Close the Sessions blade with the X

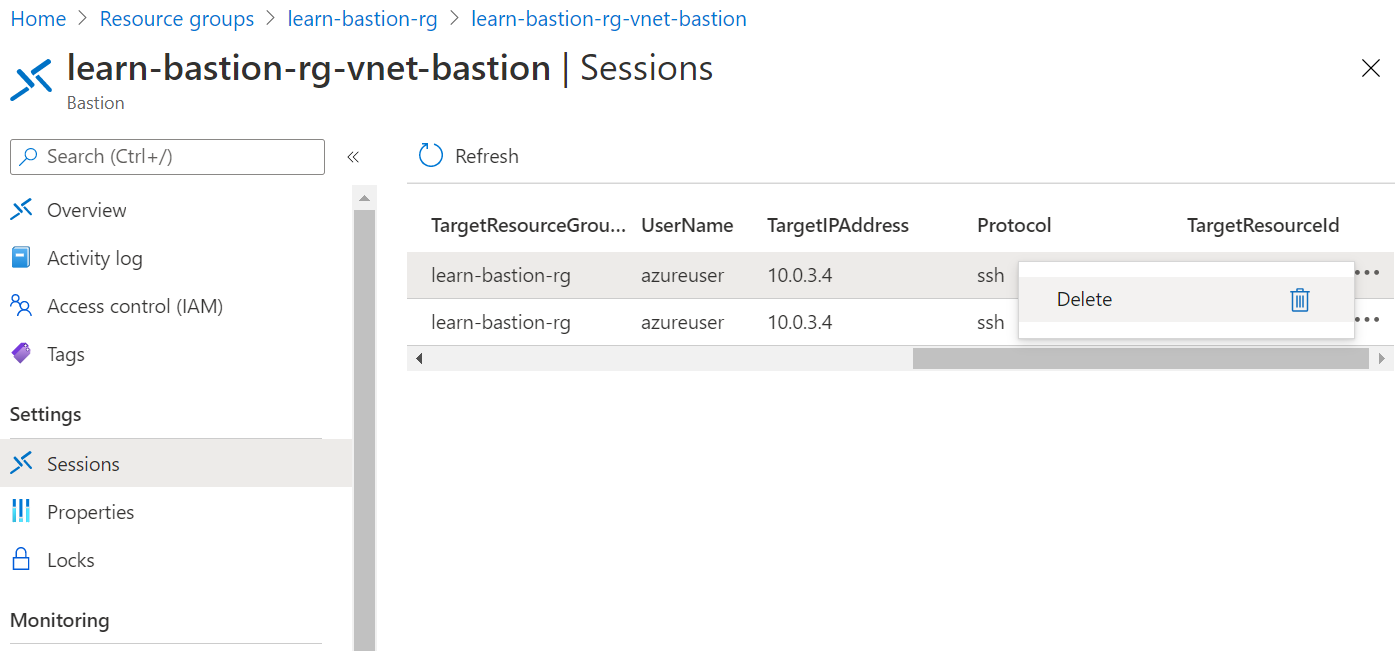(x=1371, y=68)
